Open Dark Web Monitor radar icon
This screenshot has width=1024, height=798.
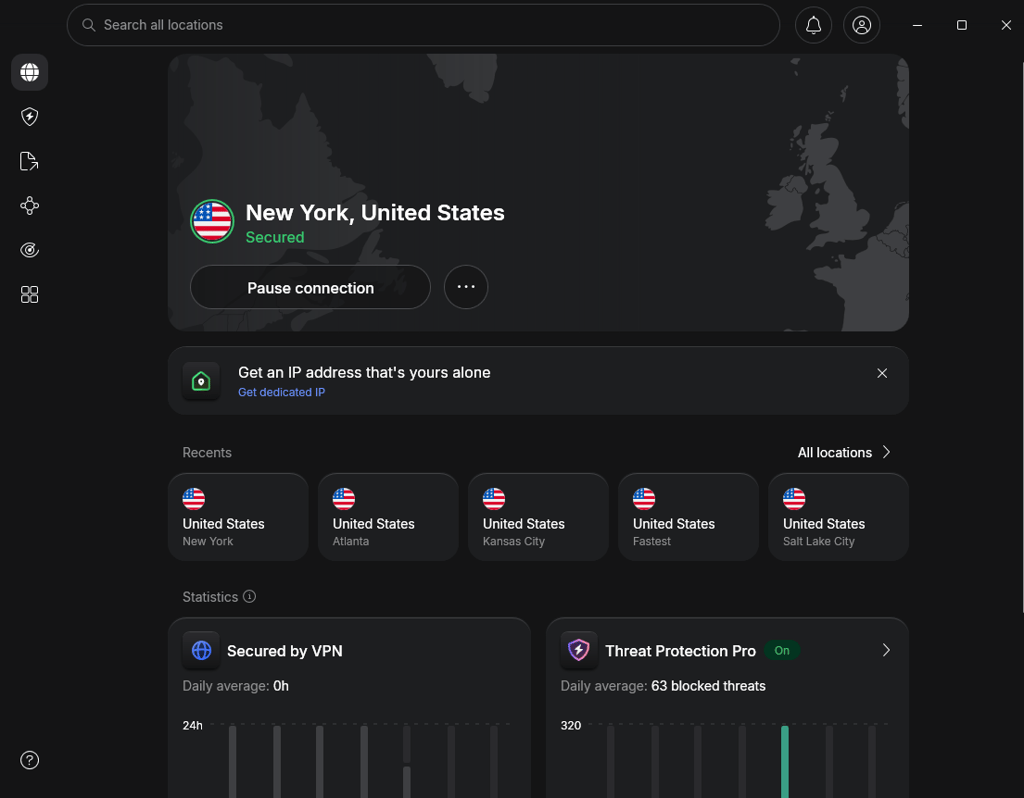(x=29, y=250)
